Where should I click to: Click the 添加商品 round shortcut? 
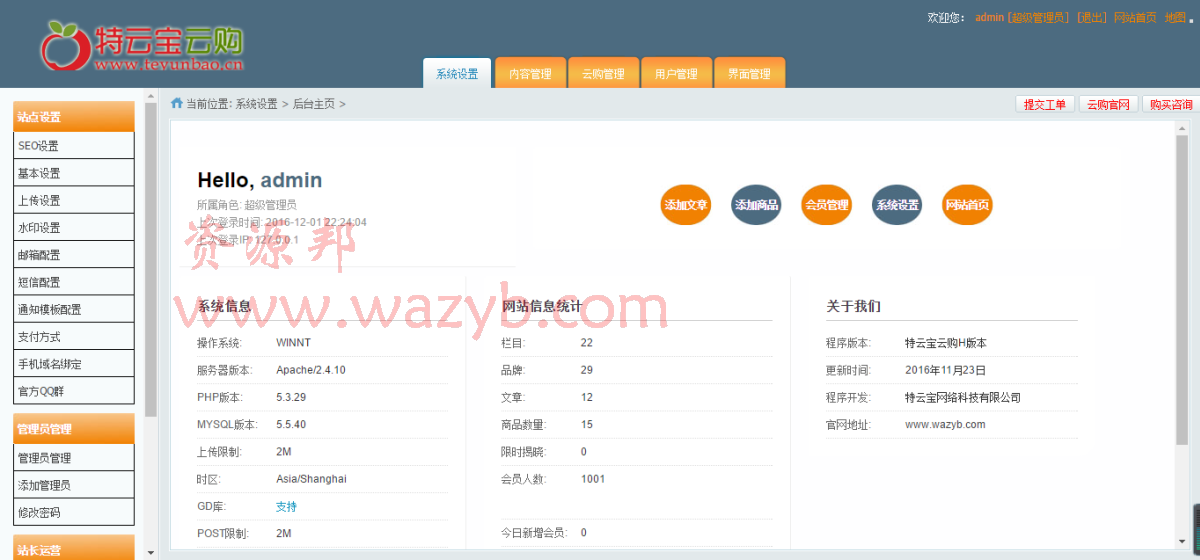[756, 205]
